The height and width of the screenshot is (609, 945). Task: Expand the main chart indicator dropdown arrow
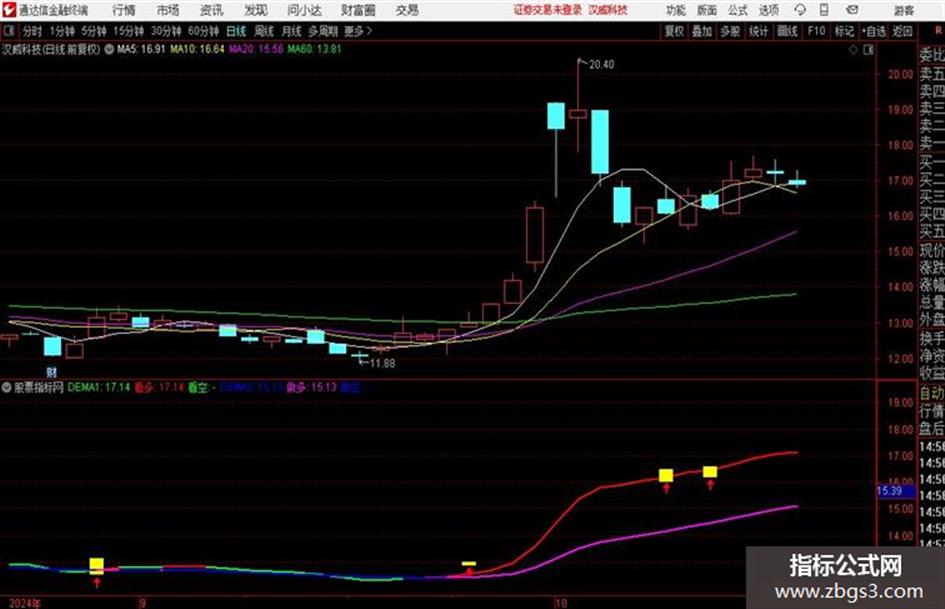[109, 49]
